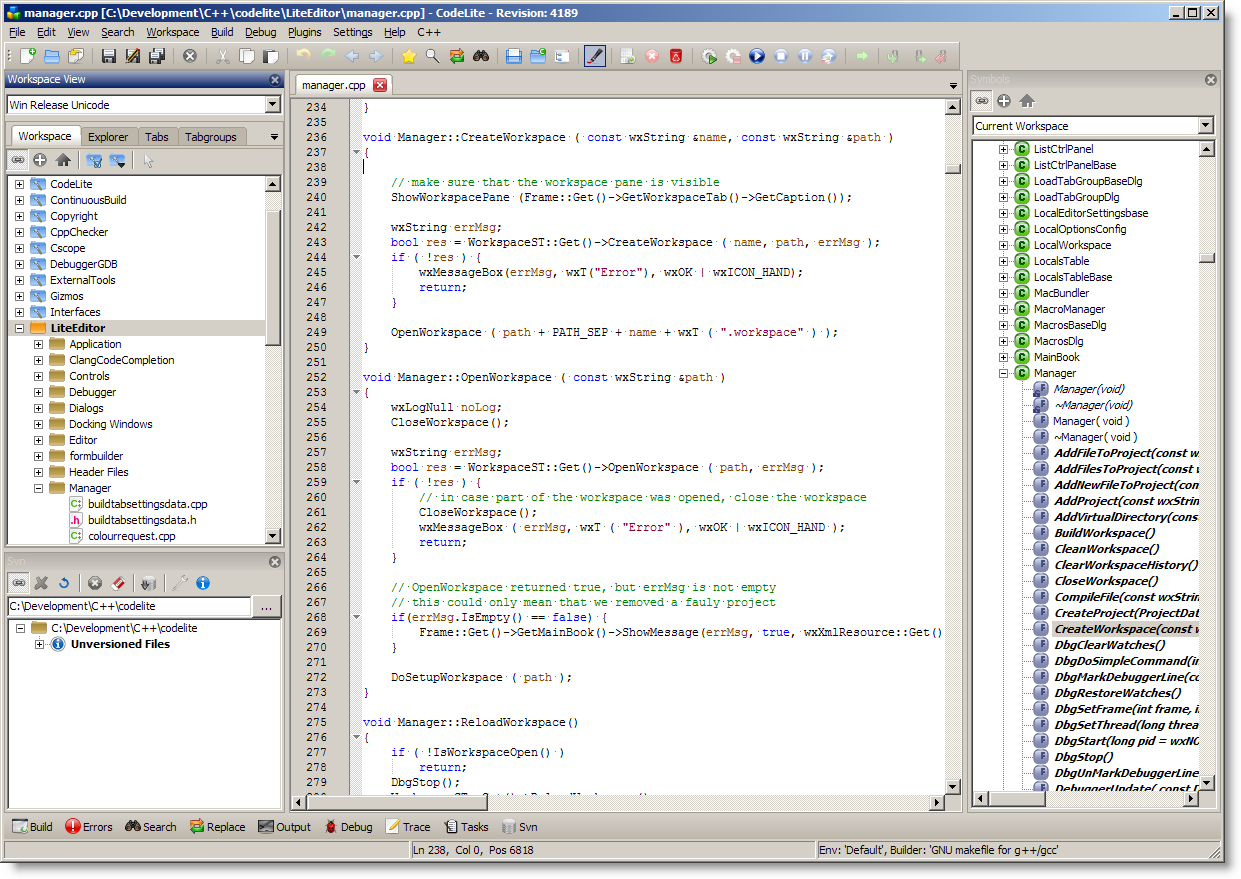Click the SVN refresh arrow icon
This screenshot has width=1241, height=879.
point(64,583)
